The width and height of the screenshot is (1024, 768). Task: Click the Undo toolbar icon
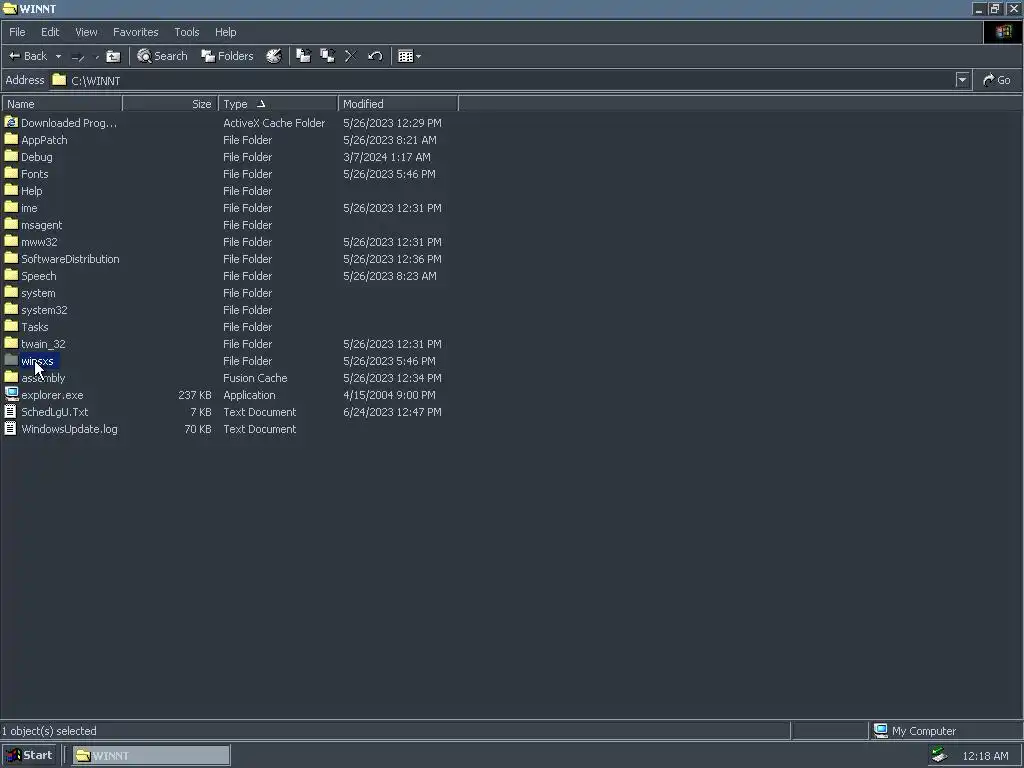pyautogui.click(x=375, y=56)
